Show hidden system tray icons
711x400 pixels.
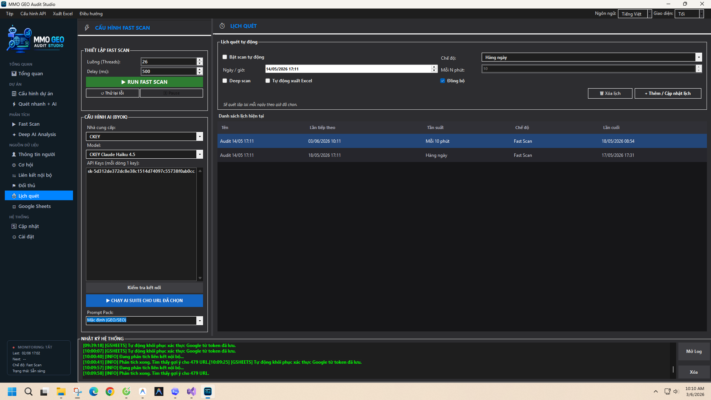coord(656,391)
